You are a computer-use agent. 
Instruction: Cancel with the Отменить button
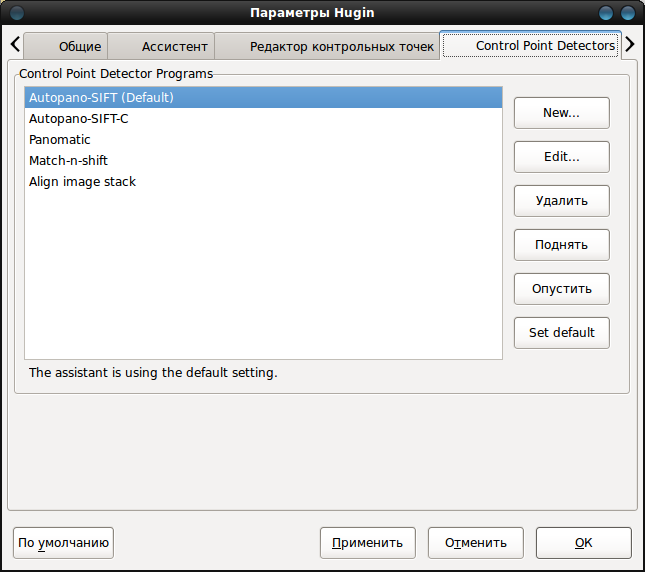point(476,543)
